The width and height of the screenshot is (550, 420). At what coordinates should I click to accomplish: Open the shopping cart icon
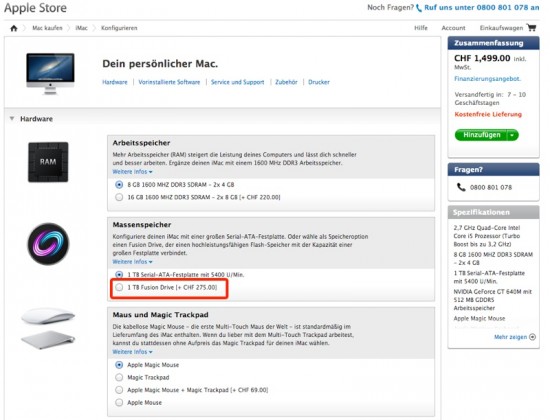pos(531,27)
